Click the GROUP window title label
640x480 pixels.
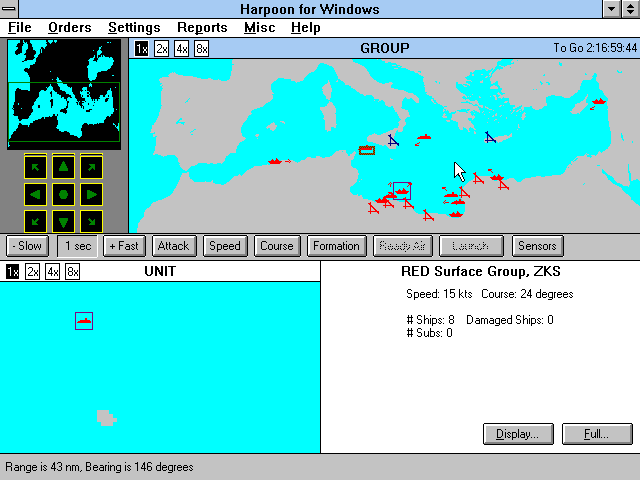click(x=384, y=48)
